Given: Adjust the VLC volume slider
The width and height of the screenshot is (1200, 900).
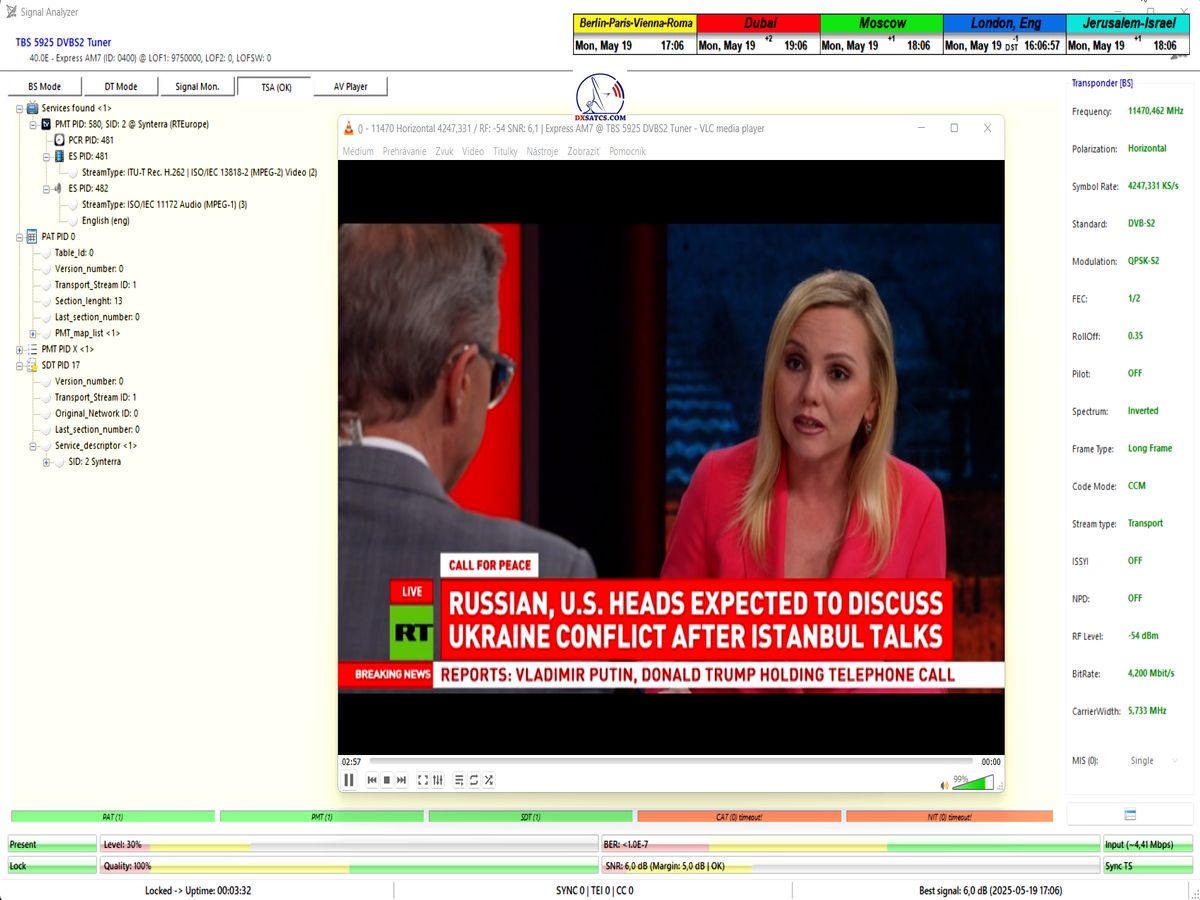Looking at the screenshot, I should (x=975, y=782).
